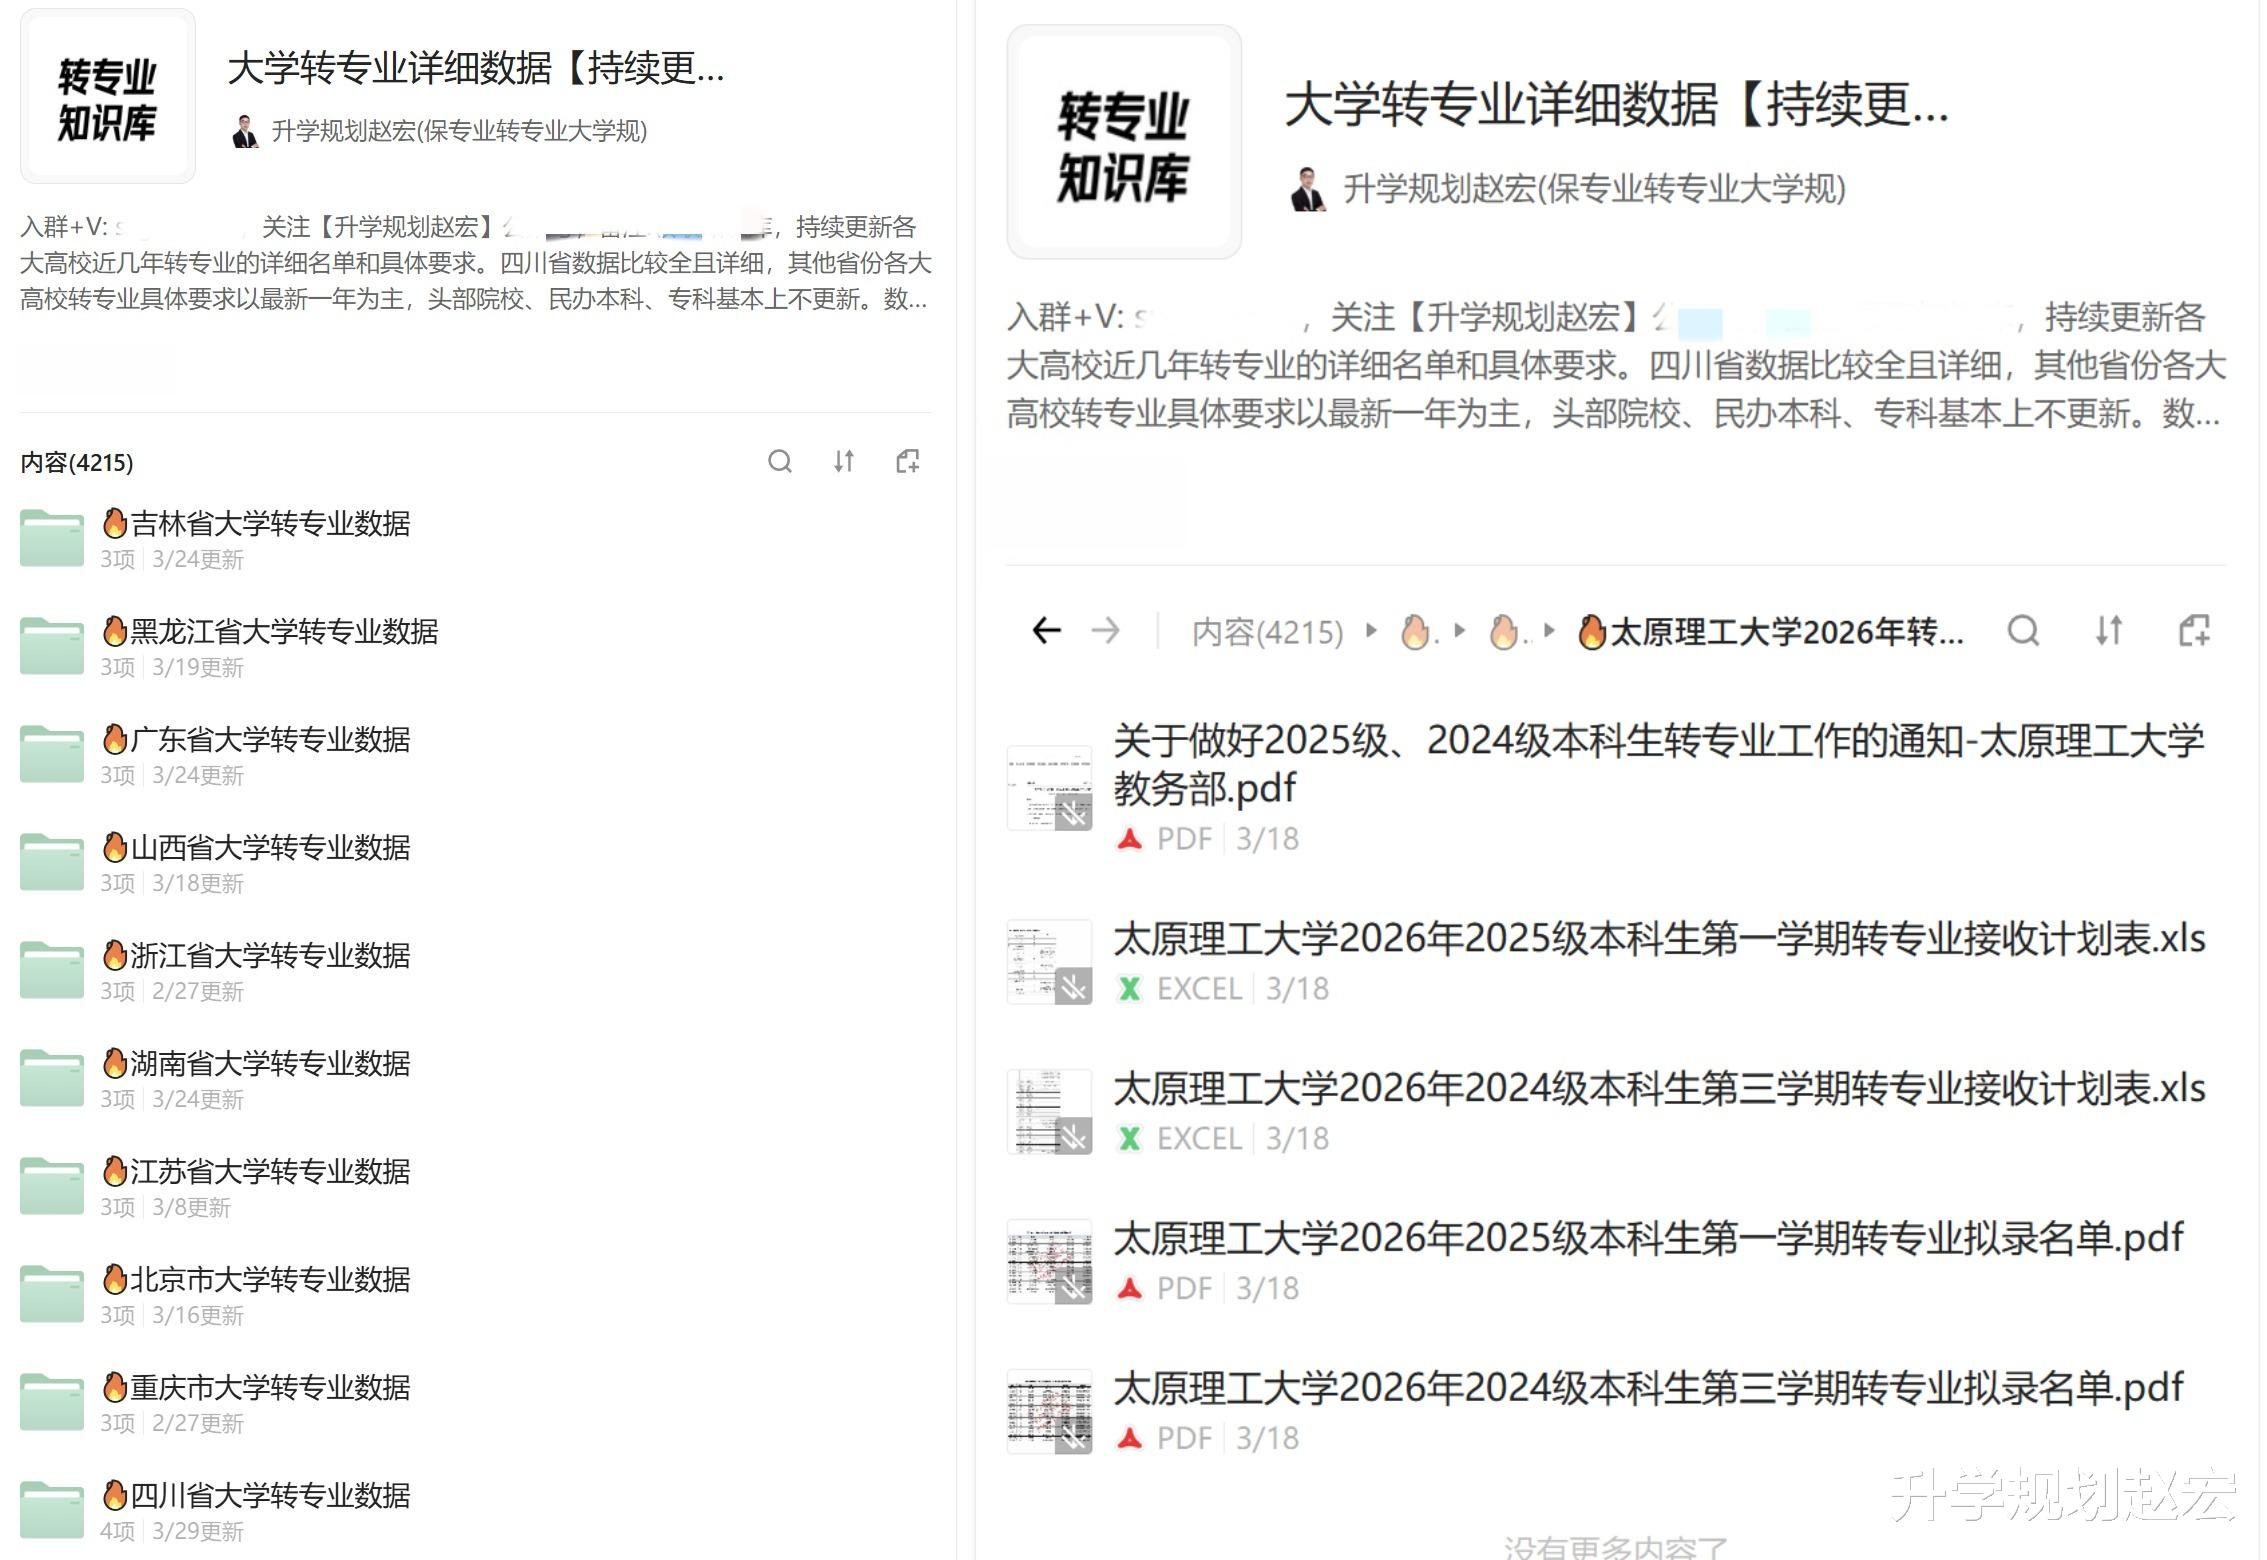Click the sort icon in the right breadcrumb bar
This screenshot has width=2267, height=1560.
pos(2109,631)
